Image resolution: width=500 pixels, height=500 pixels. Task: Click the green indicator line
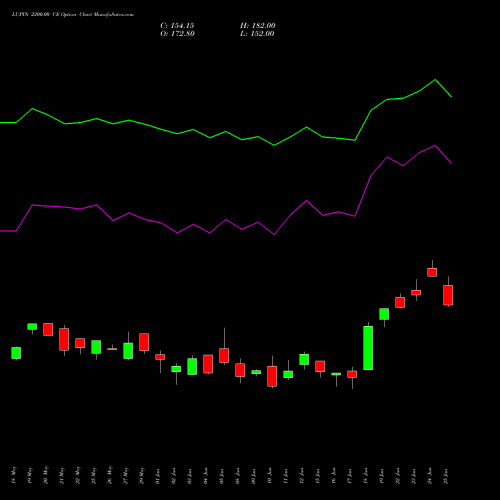226,132
